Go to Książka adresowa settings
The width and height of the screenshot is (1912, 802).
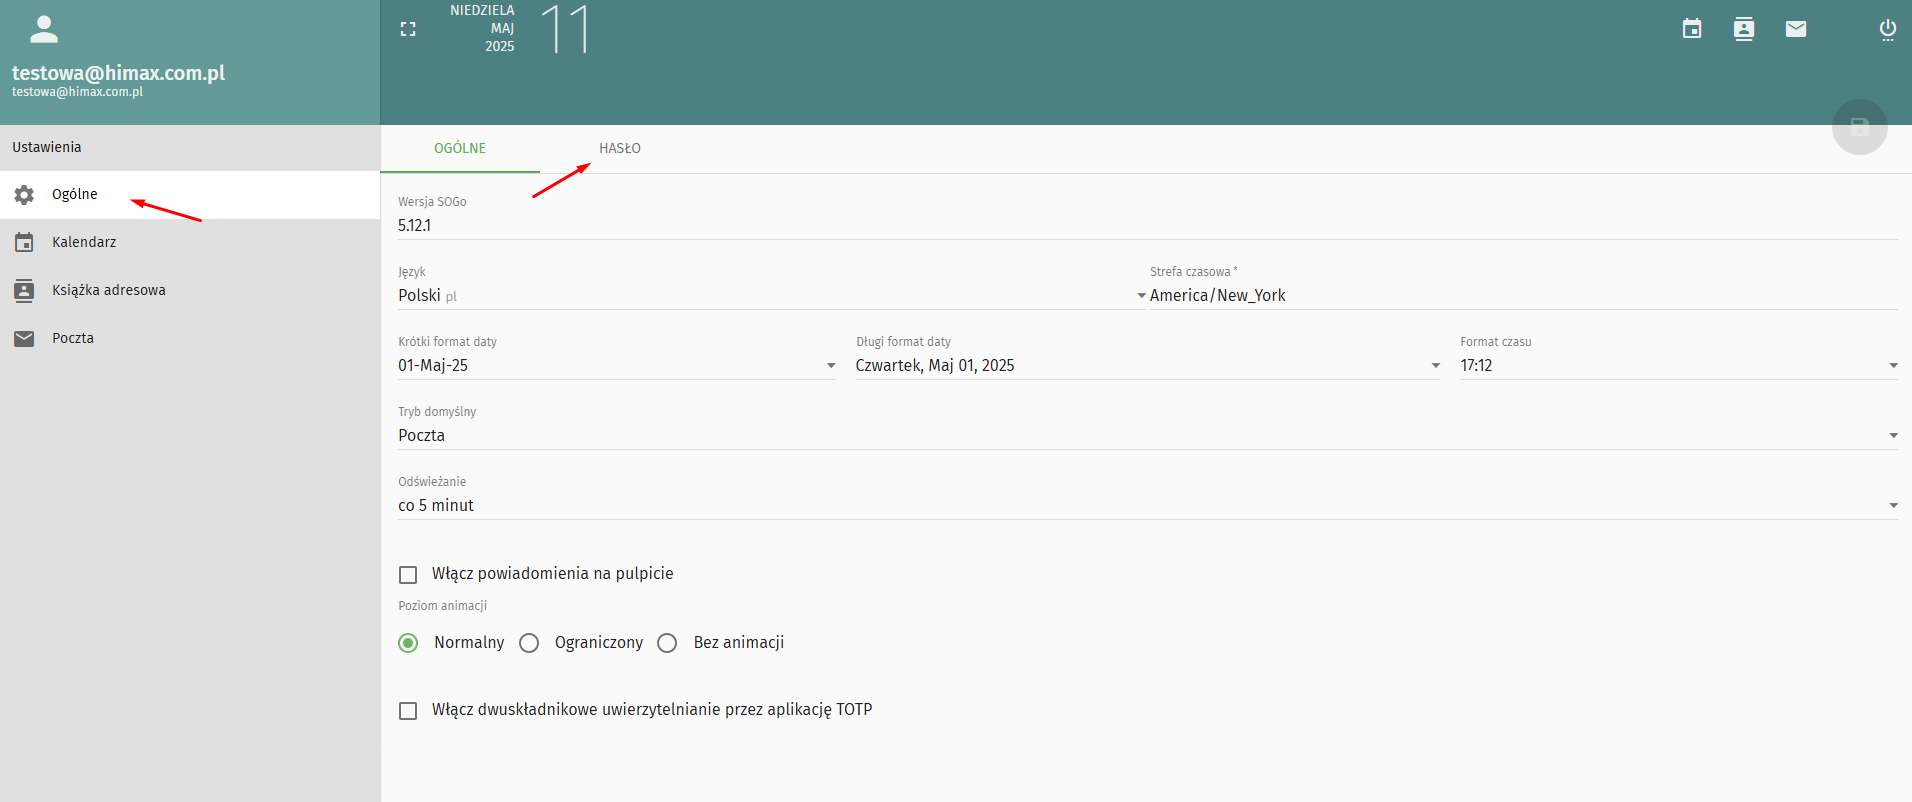pyautogui.click(x=108, y=291)
